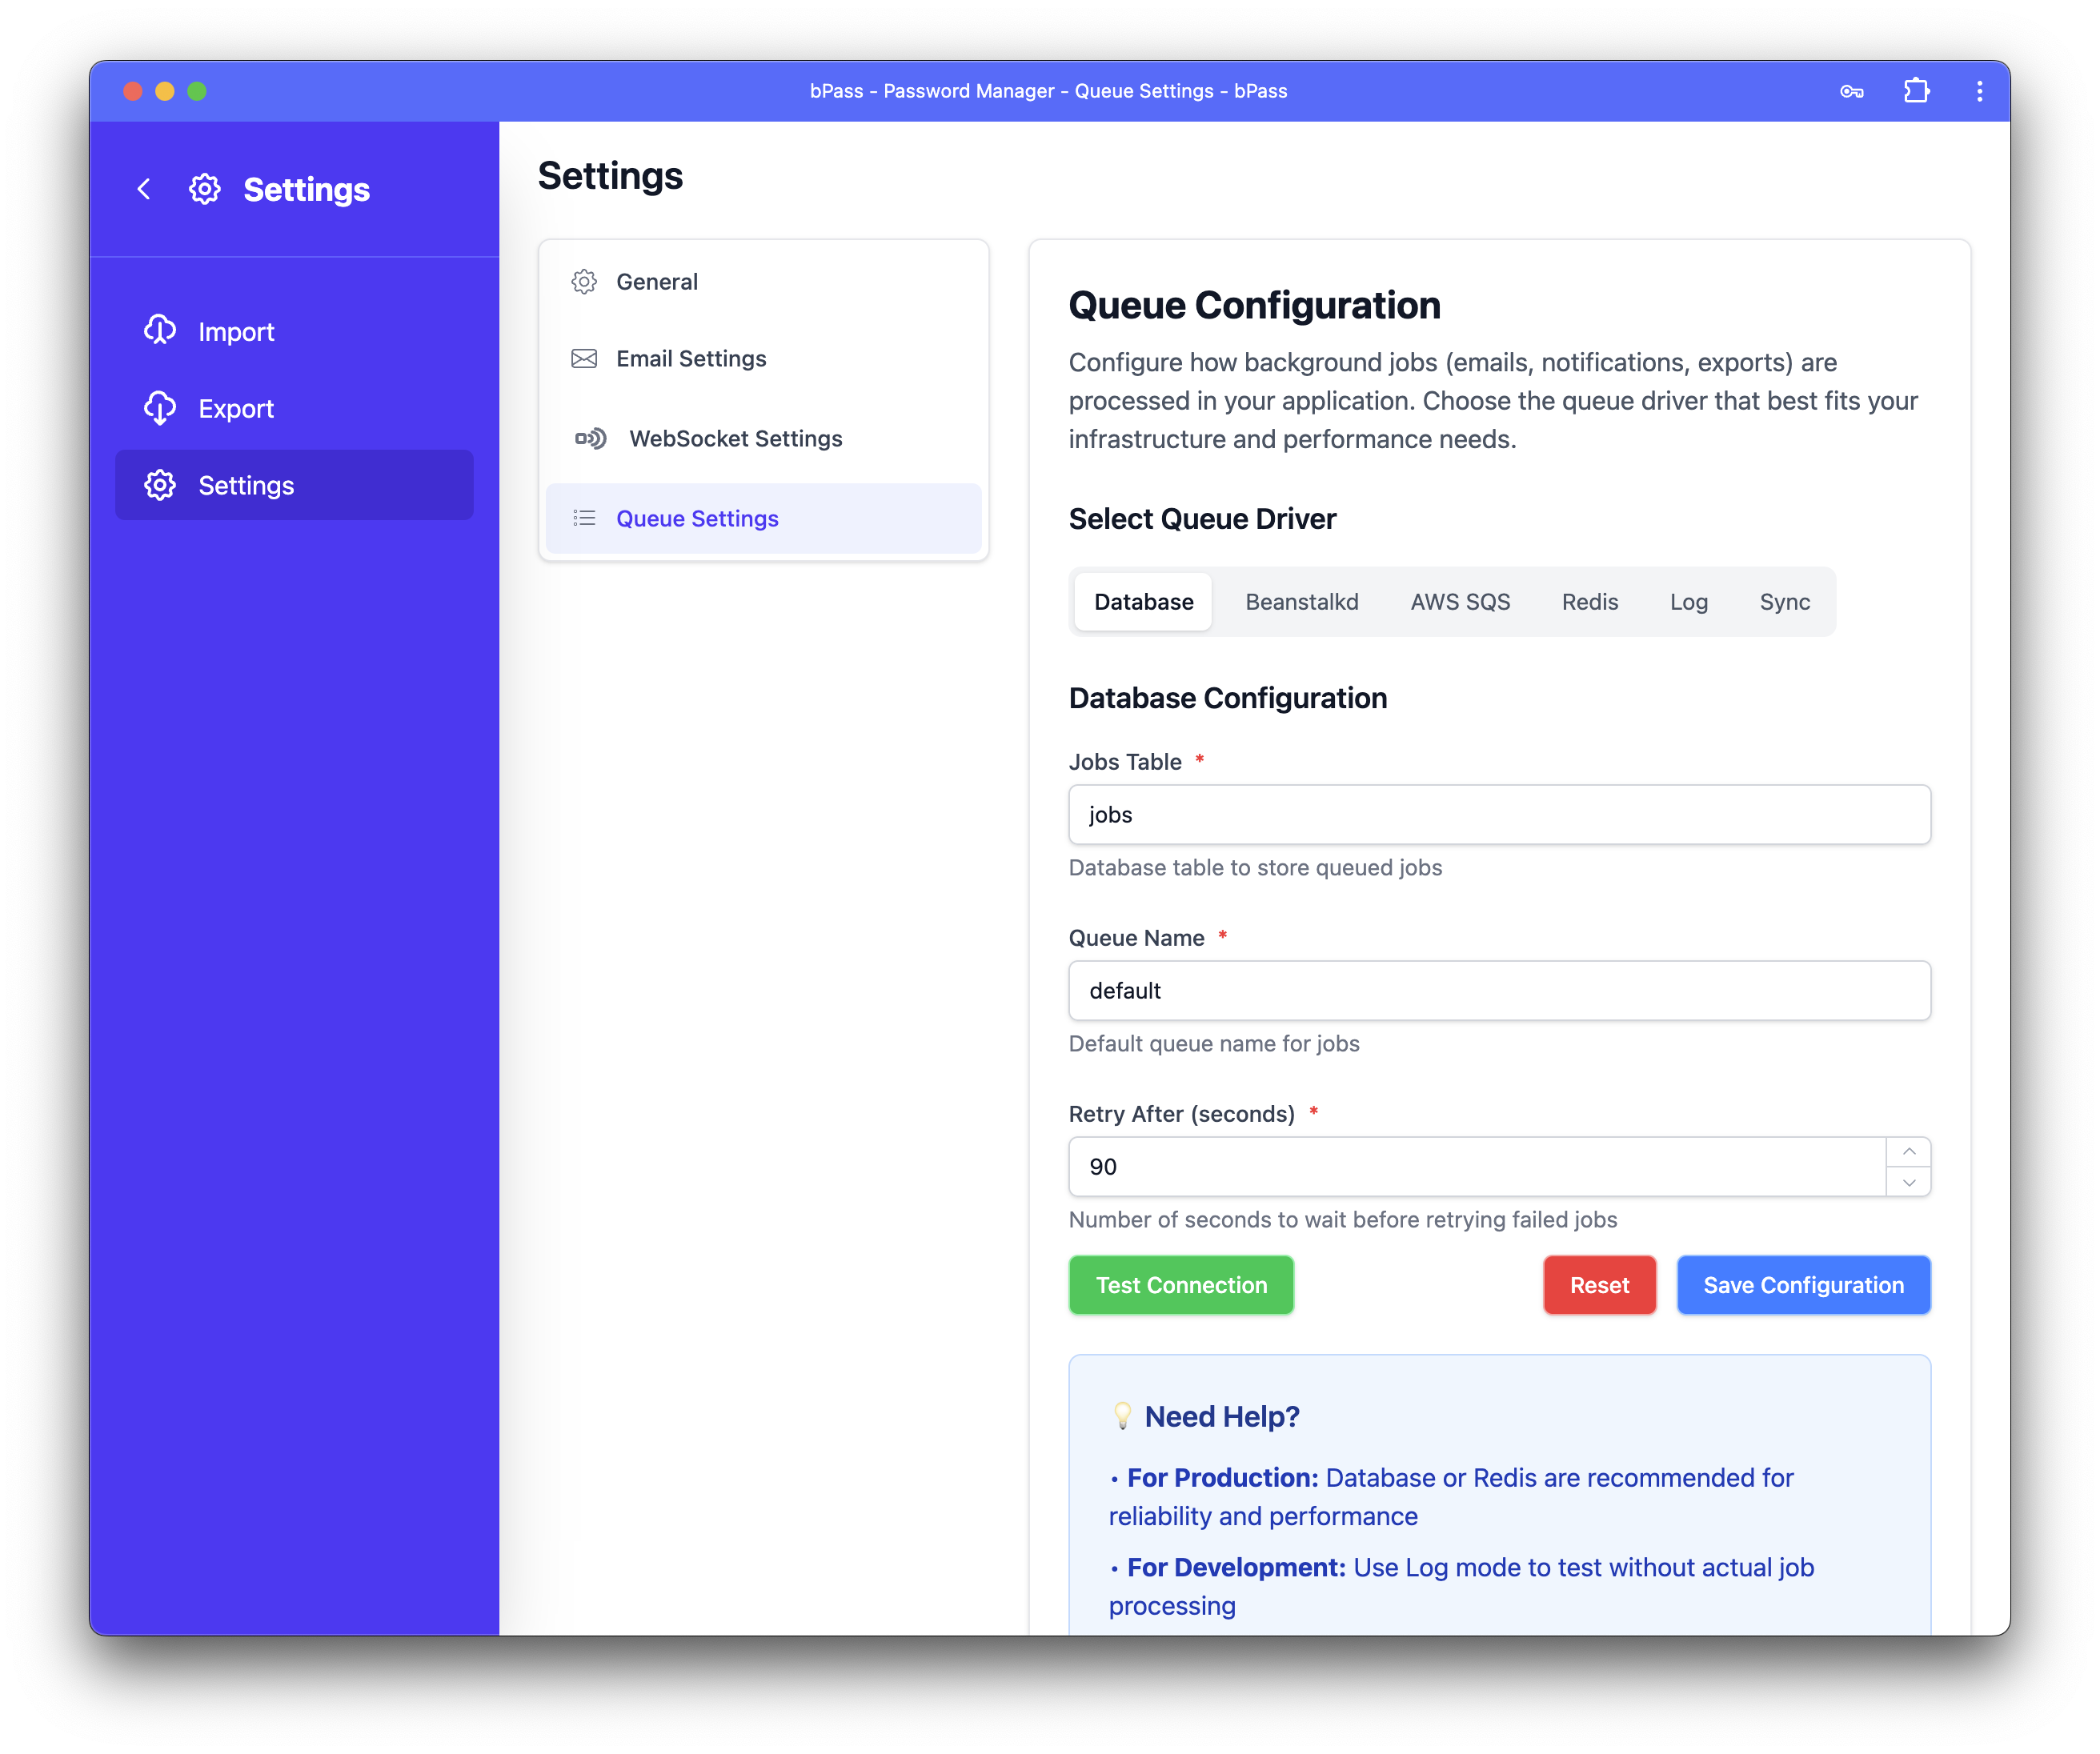Click the Email Settings envelope icon

[584, 359]
